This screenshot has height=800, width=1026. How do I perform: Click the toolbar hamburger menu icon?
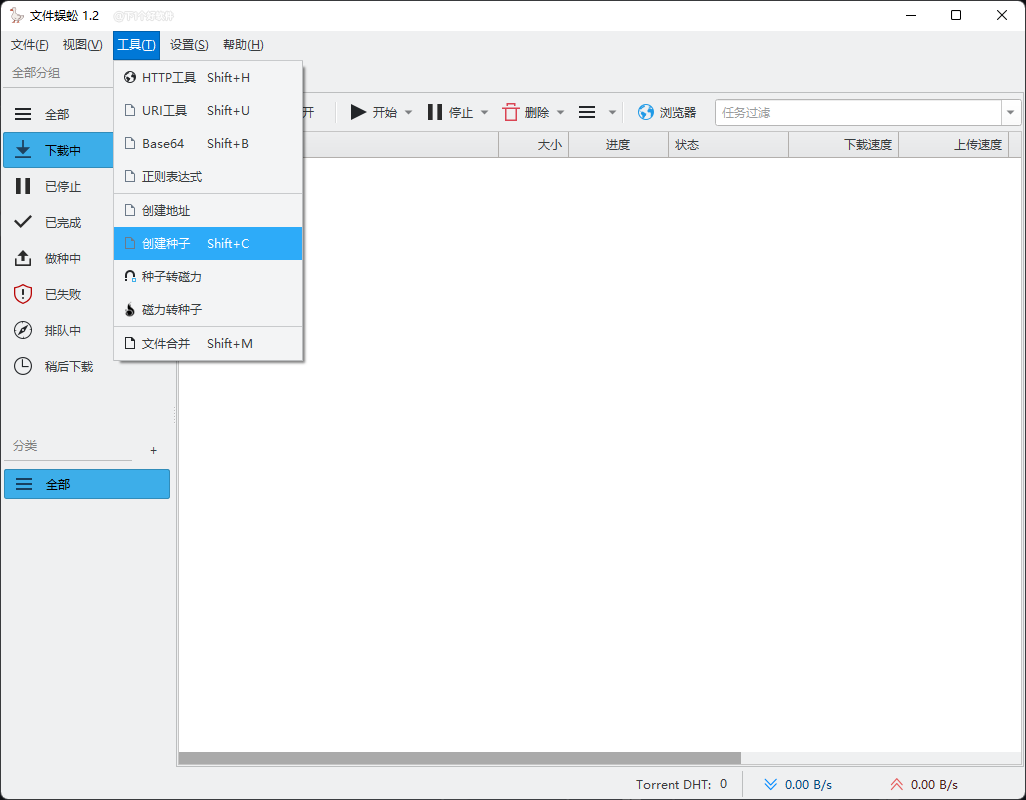coord(587,113)
